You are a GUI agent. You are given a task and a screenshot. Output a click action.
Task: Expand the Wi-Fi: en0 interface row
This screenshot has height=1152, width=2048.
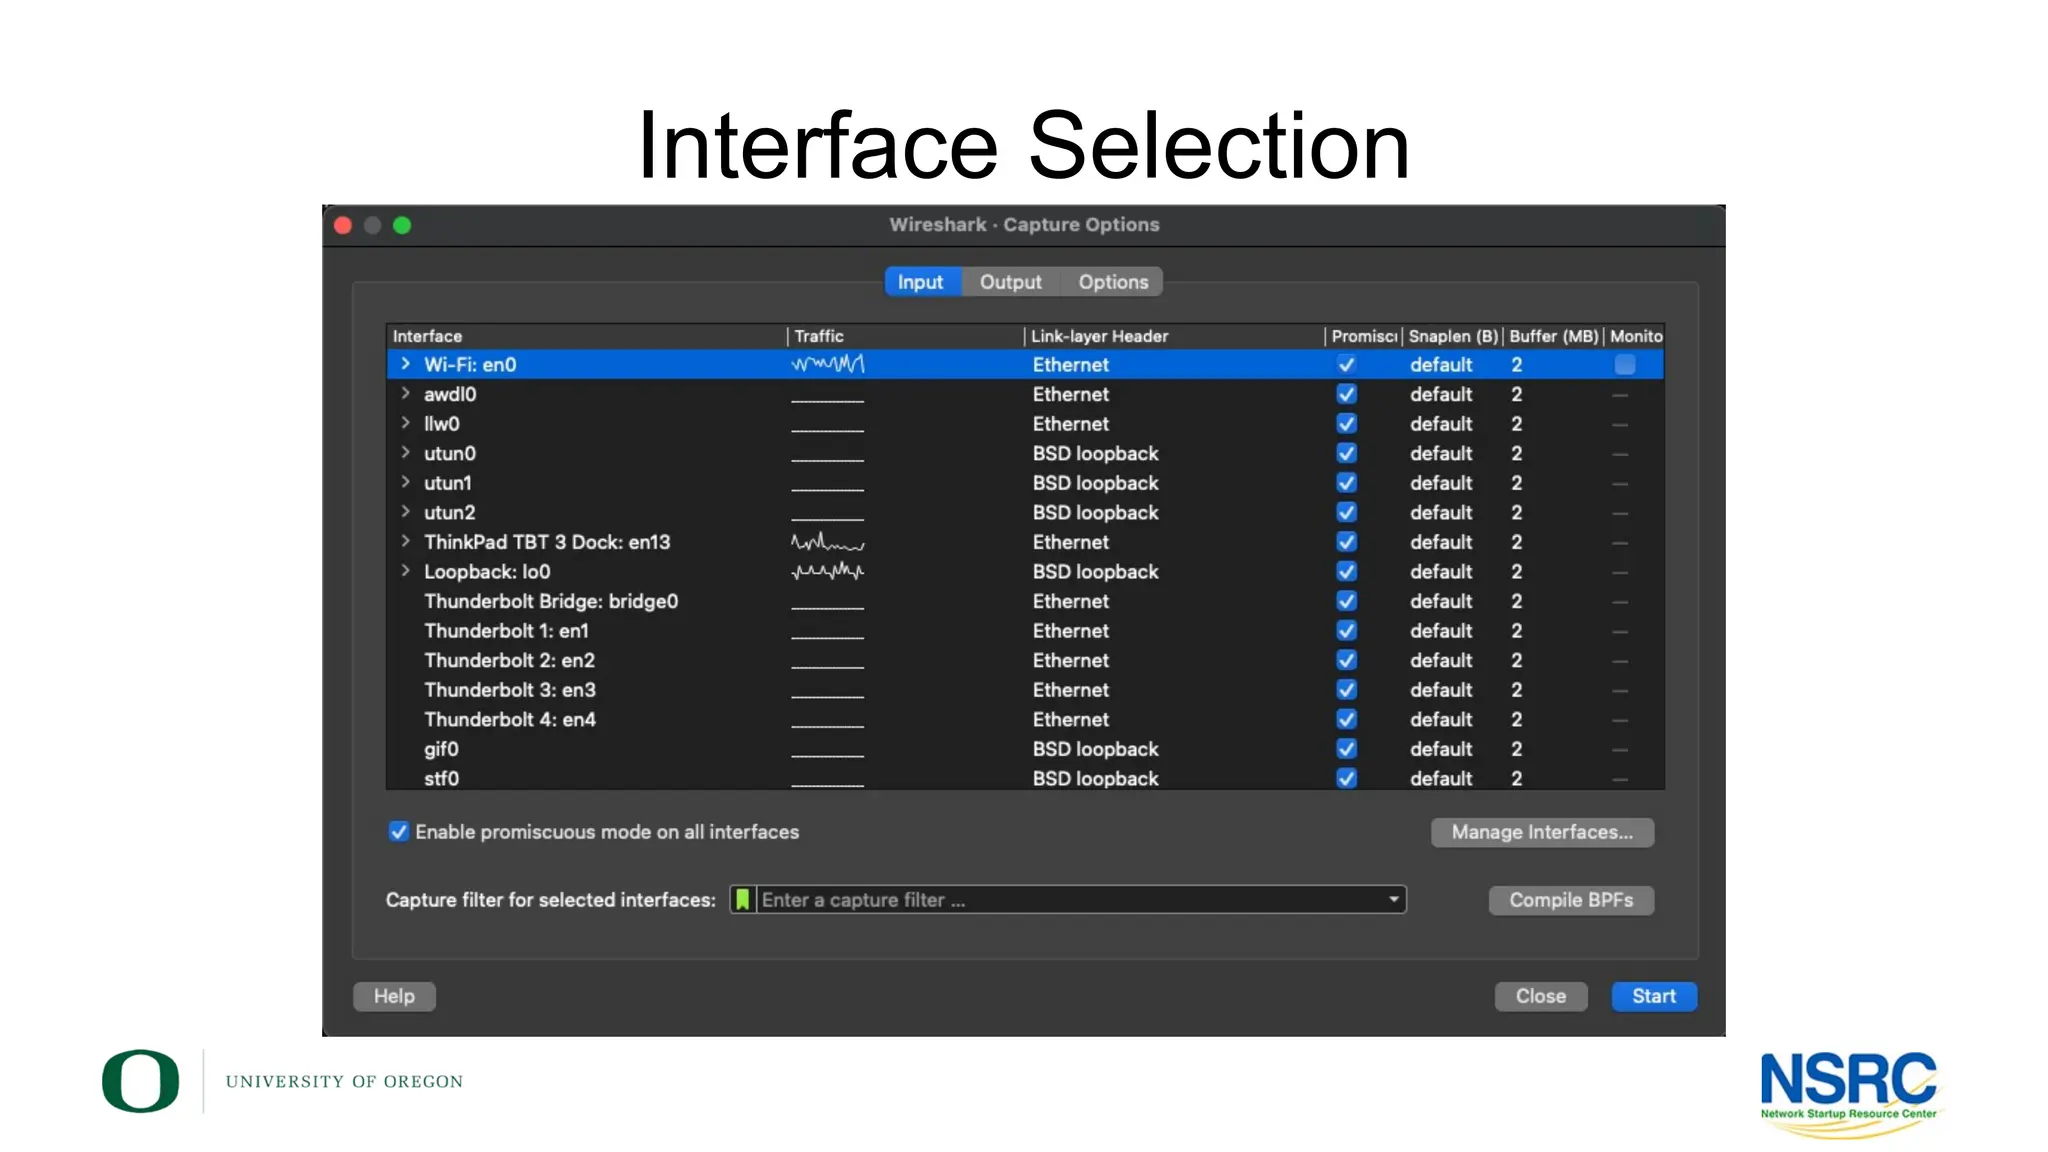tap(405, 364)
